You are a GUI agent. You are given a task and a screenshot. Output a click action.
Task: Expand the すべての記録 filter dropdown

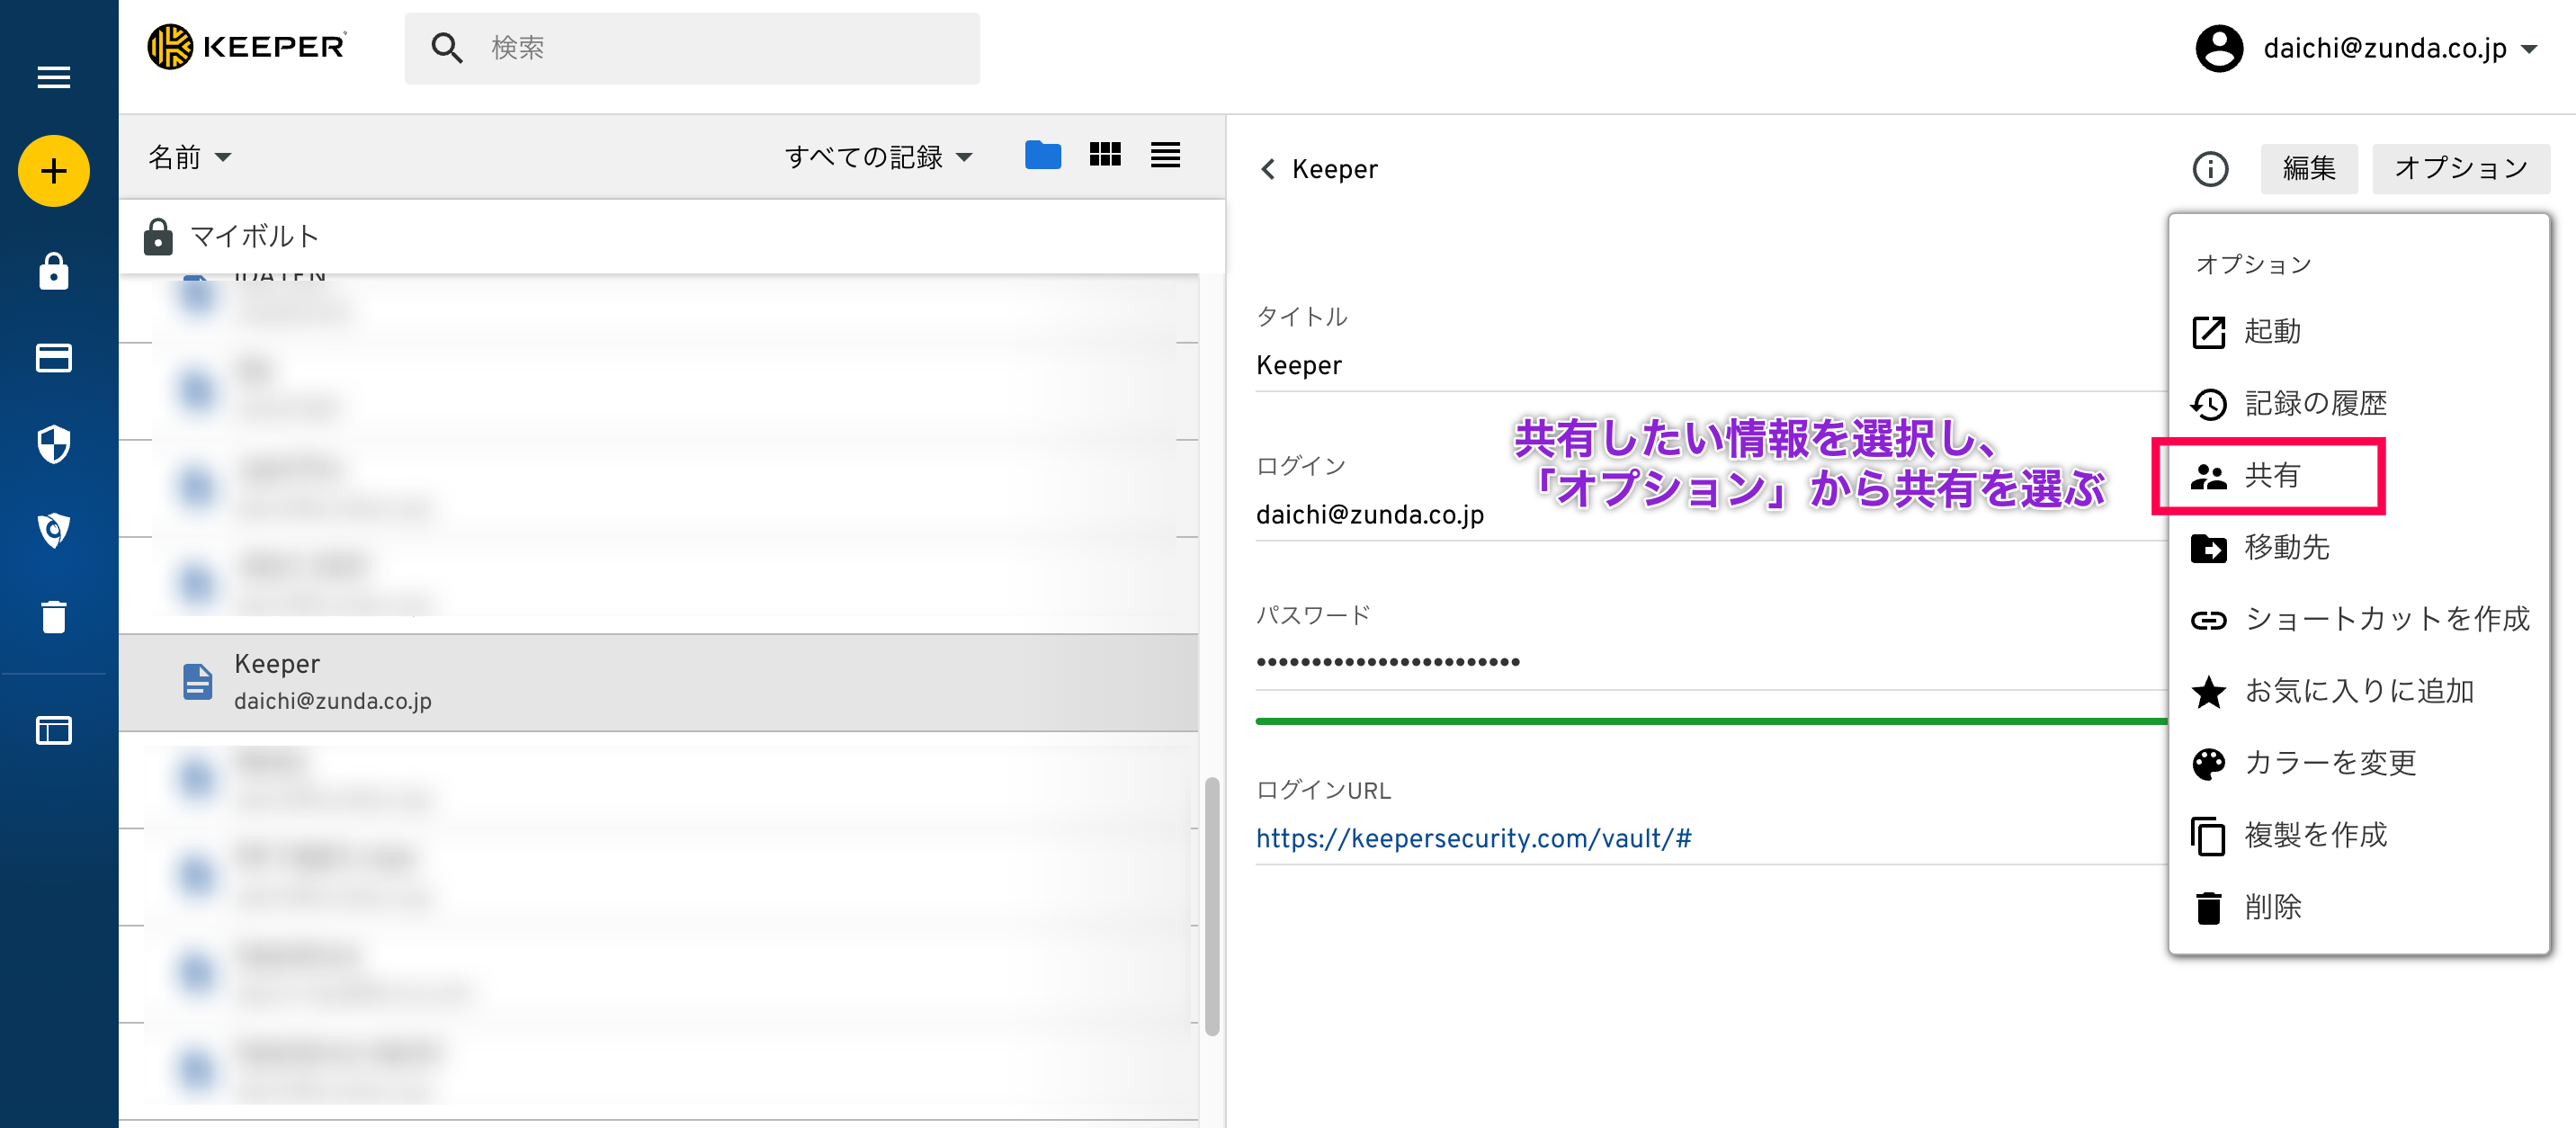point(878,157)
